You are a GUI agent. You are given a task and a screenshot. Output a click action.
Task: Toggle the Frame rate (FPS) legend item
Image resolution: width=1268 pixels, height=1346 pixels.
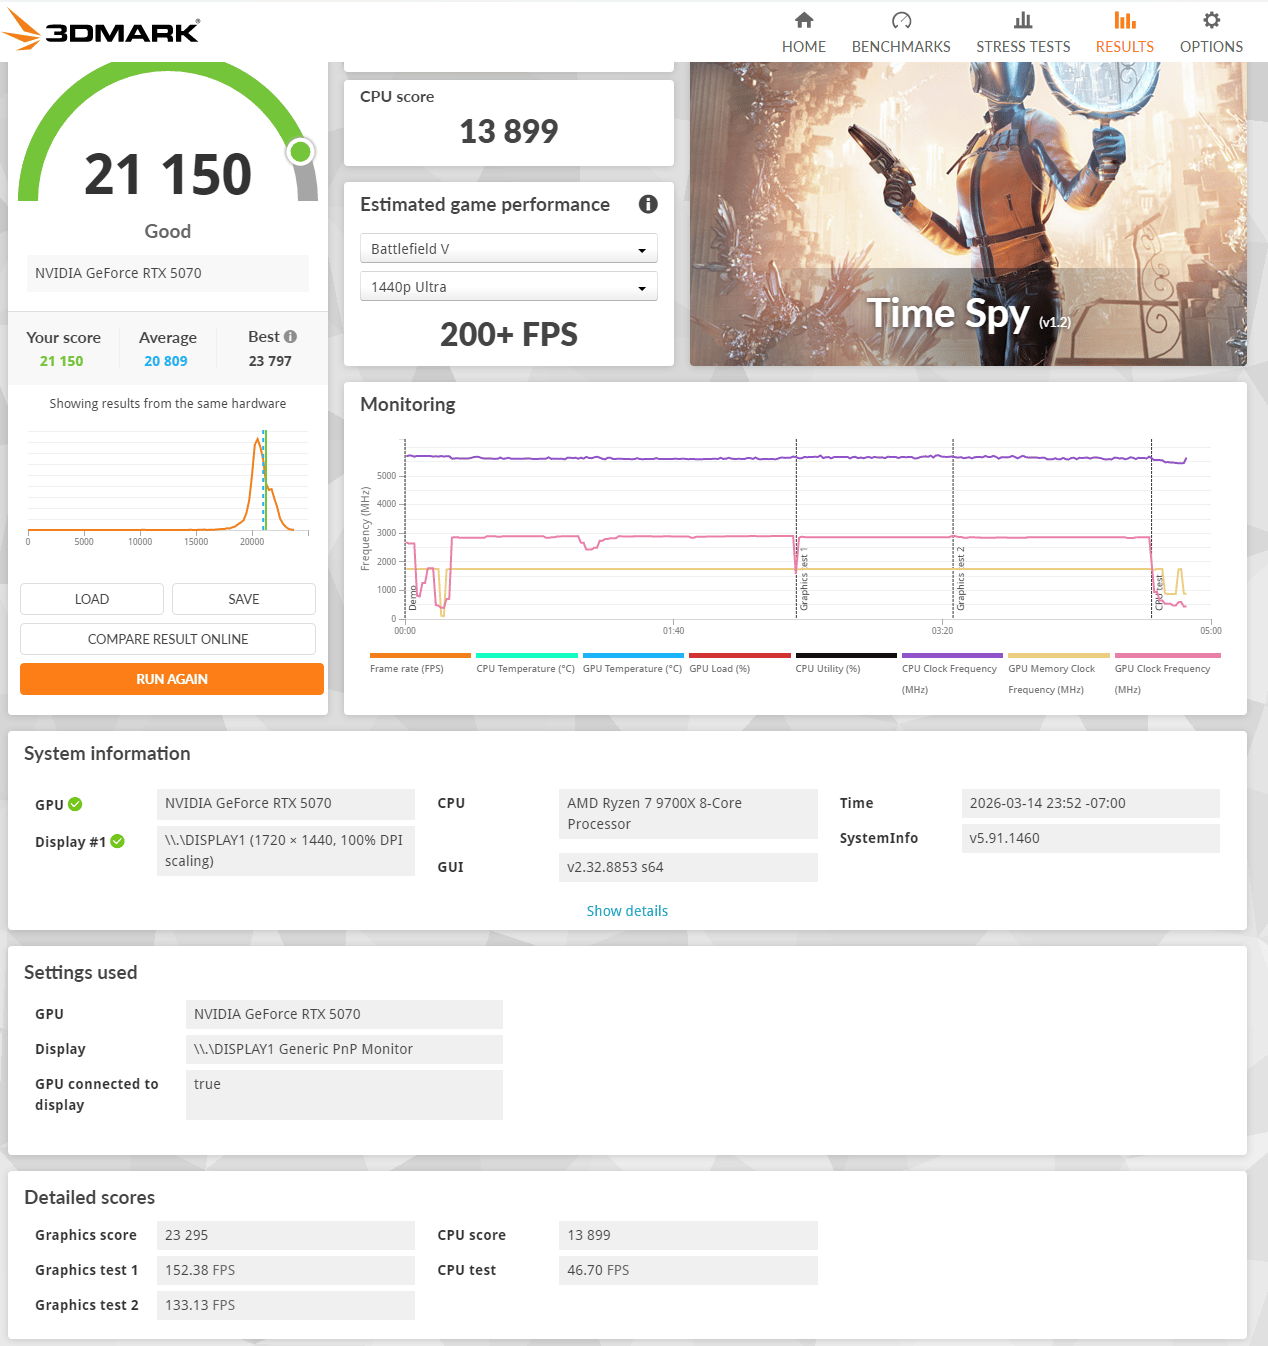(x=420, y=663)
